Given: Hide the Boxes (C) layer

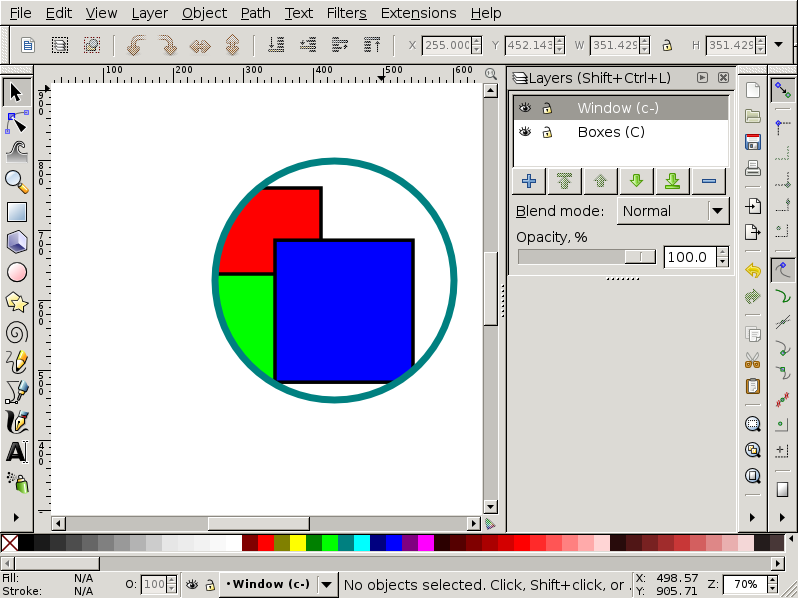Looking at the screenshot, I should coord(525,132).
